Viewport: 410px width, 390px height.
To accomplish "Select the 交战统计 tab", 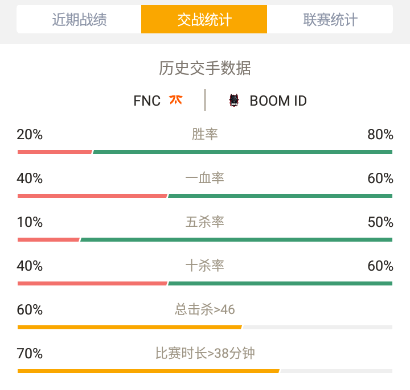I will [204, 19].
